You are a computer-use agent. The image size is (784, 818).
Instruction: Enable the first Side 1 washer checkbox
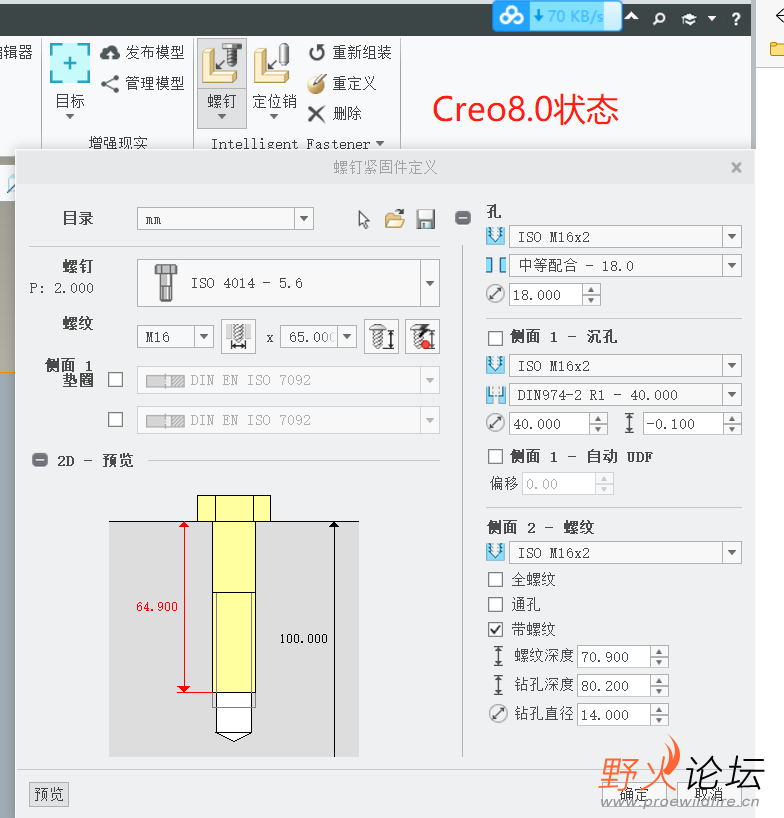[115, 379]
